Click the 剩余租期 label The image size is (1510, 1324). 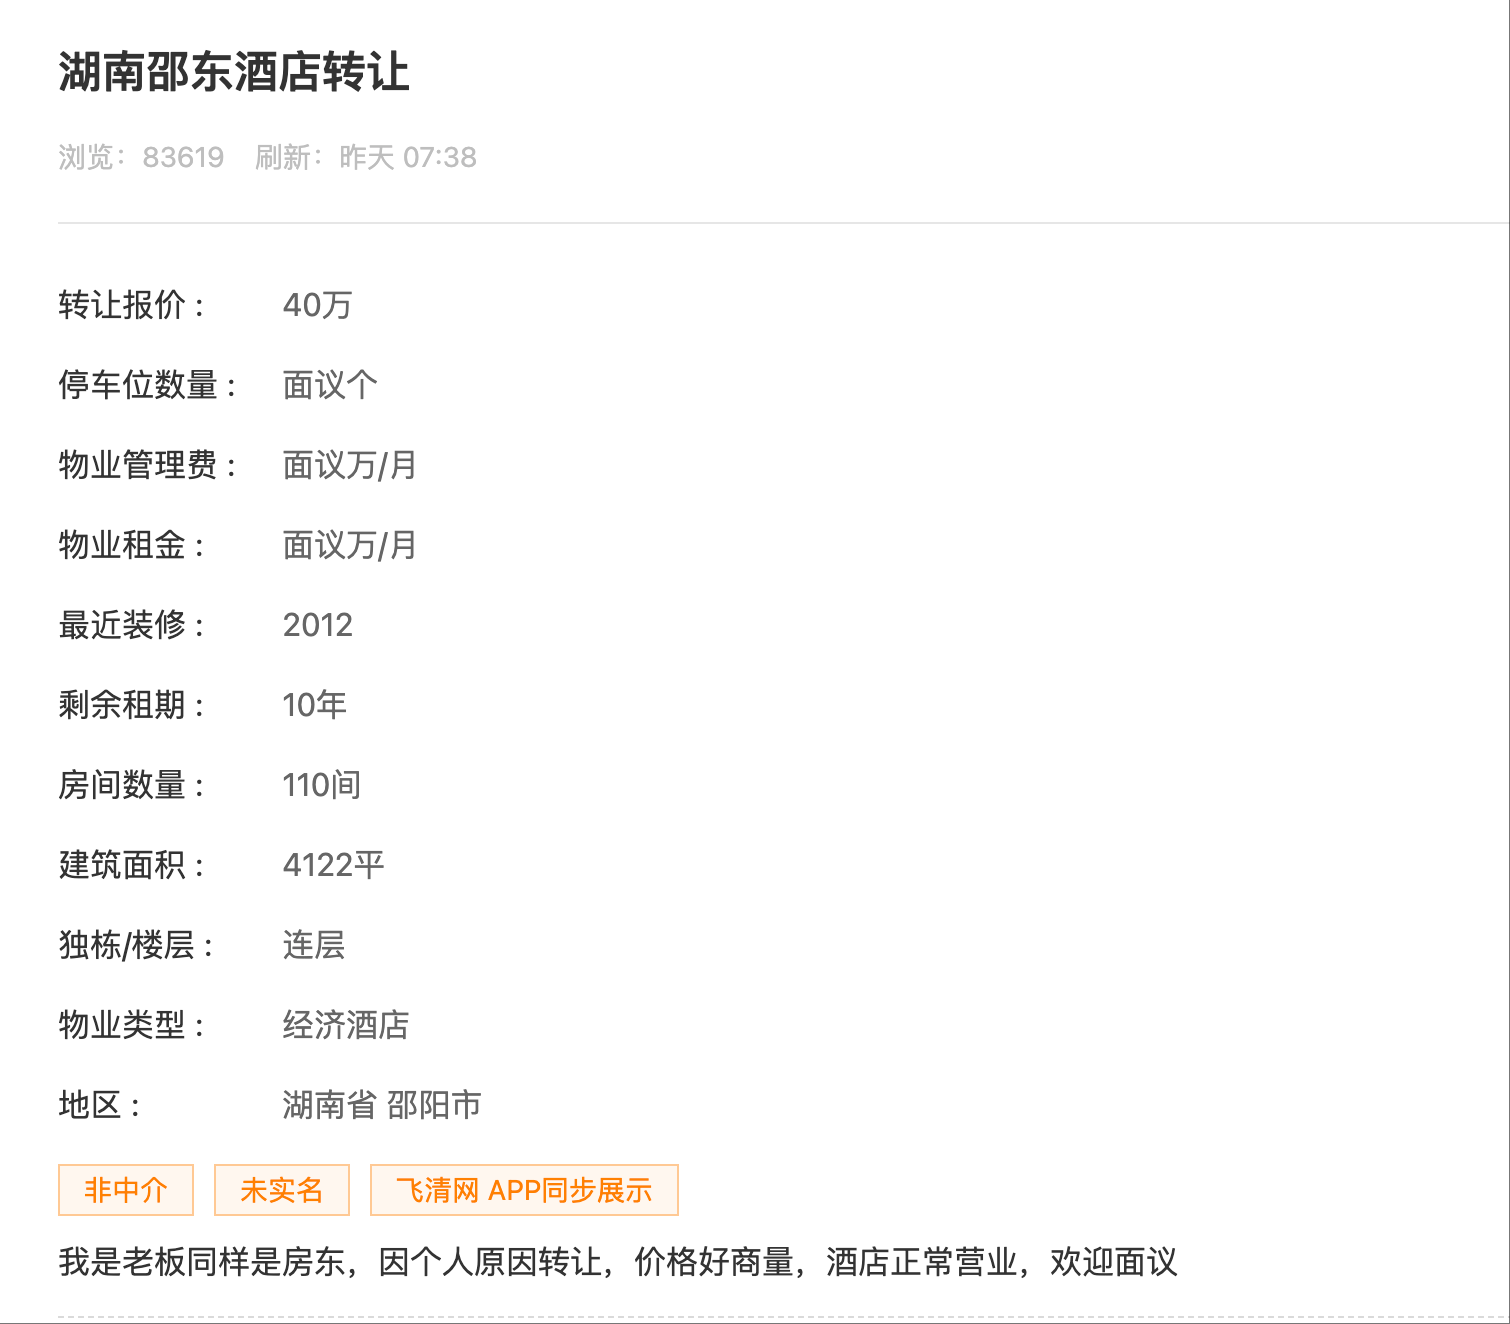(131, 705)
